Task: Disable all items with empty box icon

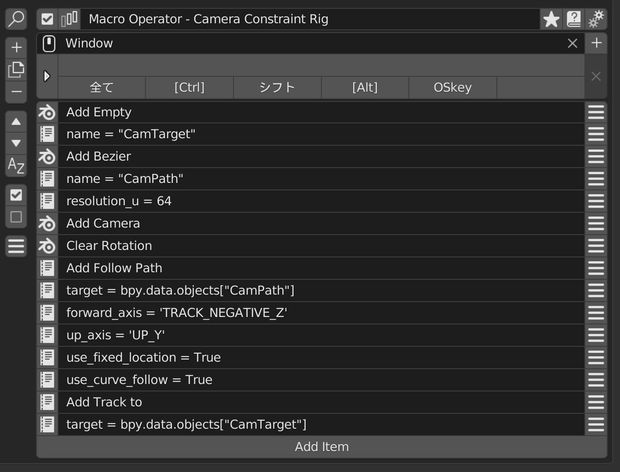Action: click(x=16, y=217)
